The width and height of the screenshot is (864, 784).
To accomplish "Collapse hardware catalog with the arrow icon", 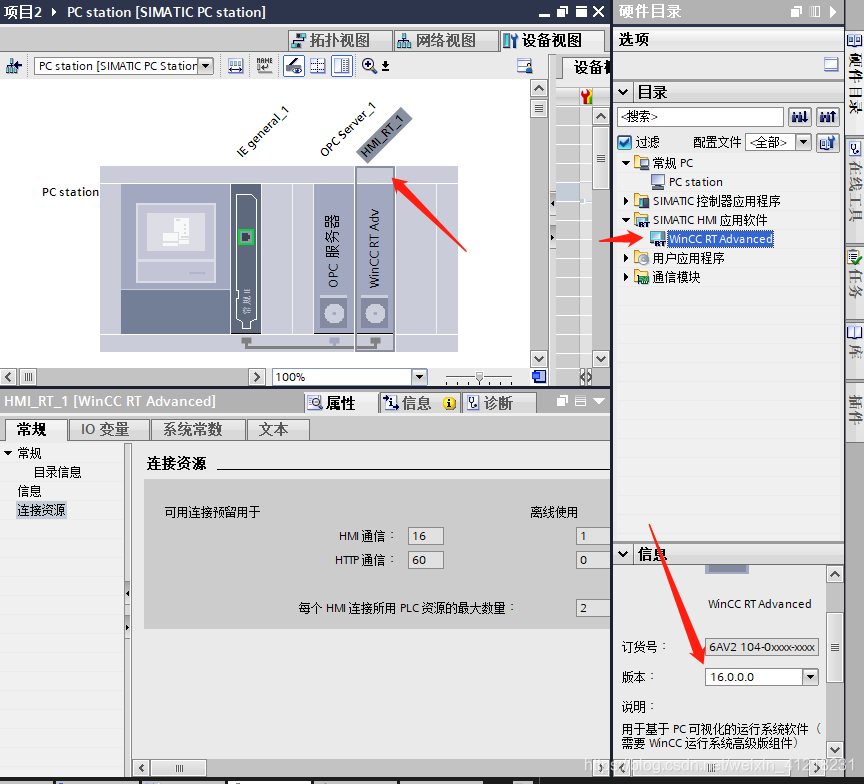I will point(833,12).
